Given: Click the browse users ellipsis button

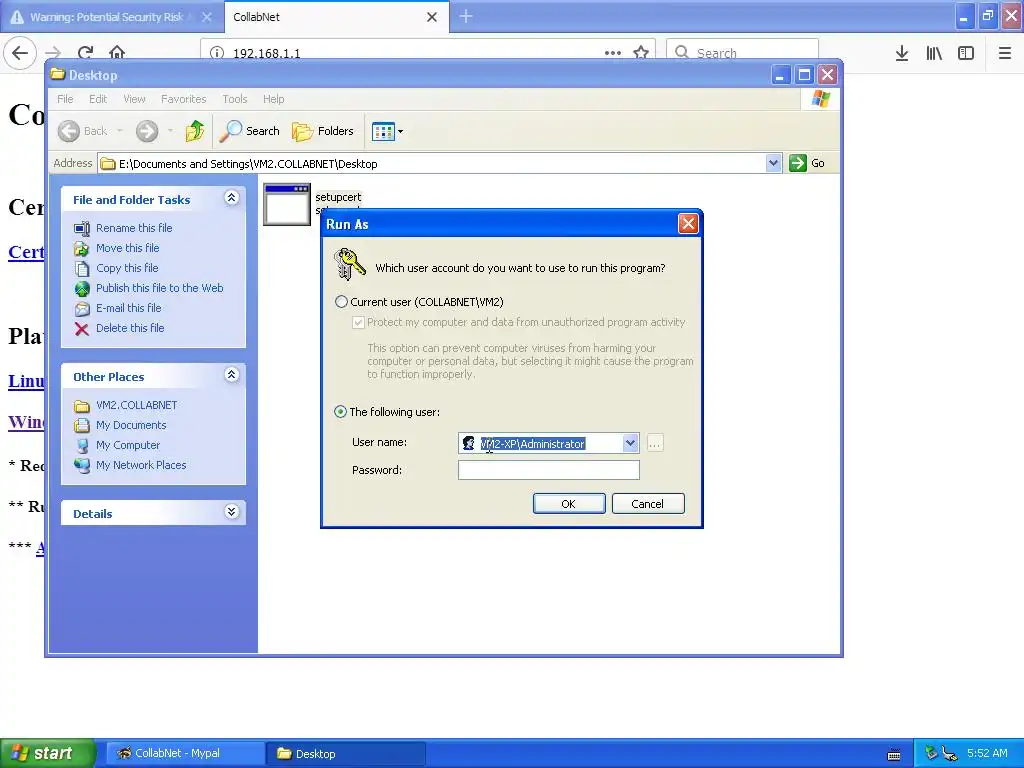Looking at the screenshot, I should pos(654,443).
